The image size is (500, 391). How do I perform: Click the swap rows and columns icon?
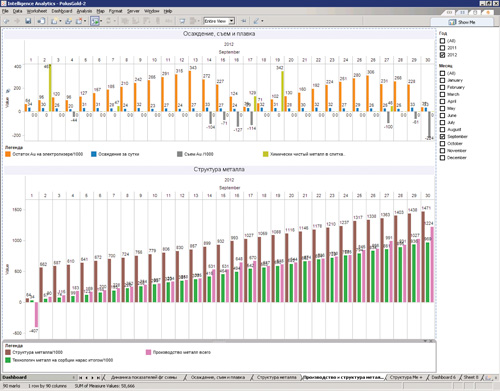125,21
